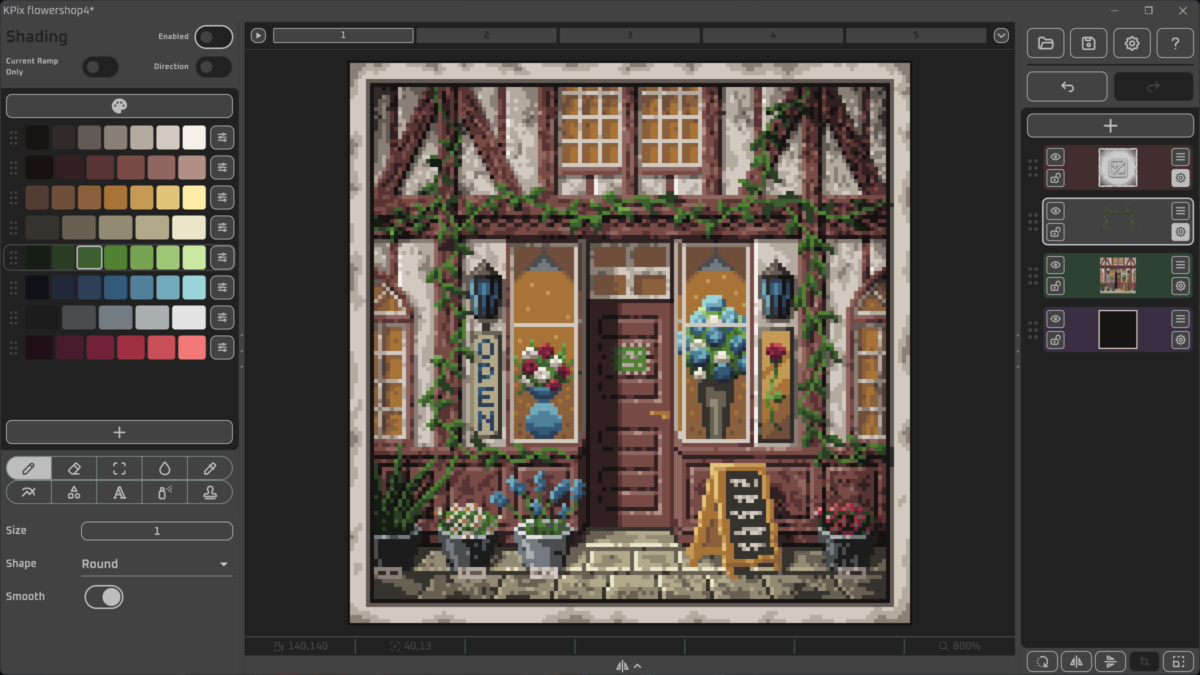The width and height of the screenshot is (1200, 675).
Task: Save the project with the floppy disk icon
Action: click(1088, 43)
